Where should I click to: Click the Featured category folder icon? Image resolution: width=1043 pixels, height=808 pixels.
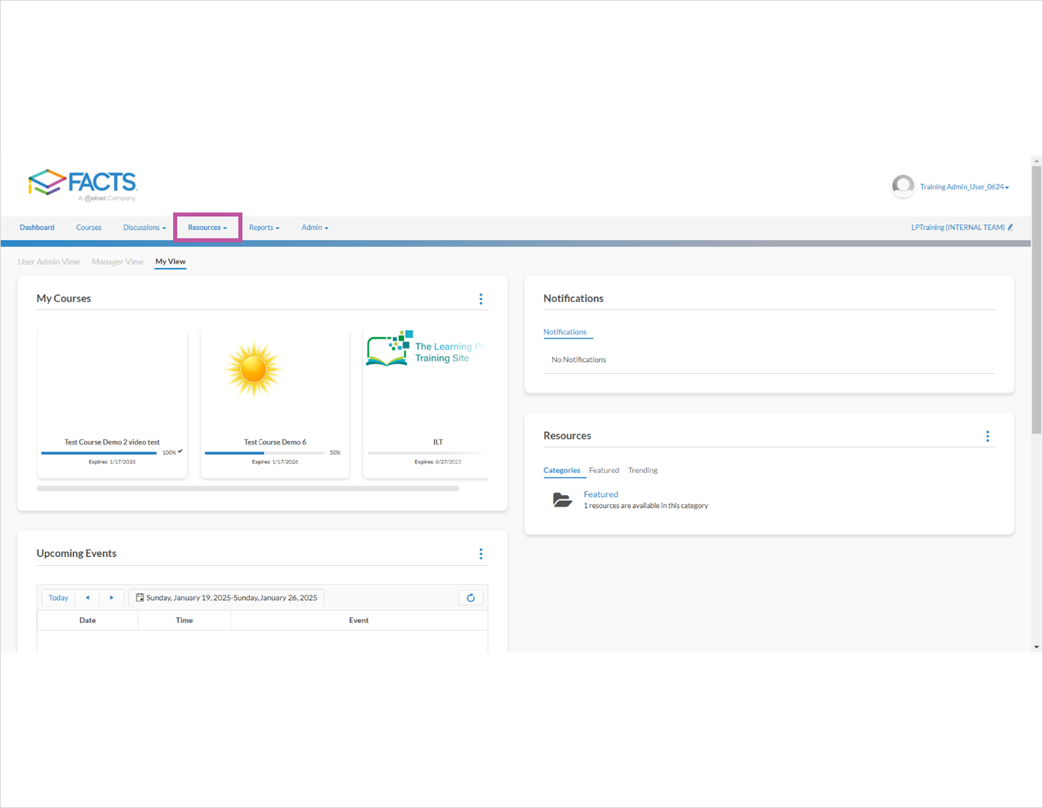pyautogui.click(x=562, y=499)
